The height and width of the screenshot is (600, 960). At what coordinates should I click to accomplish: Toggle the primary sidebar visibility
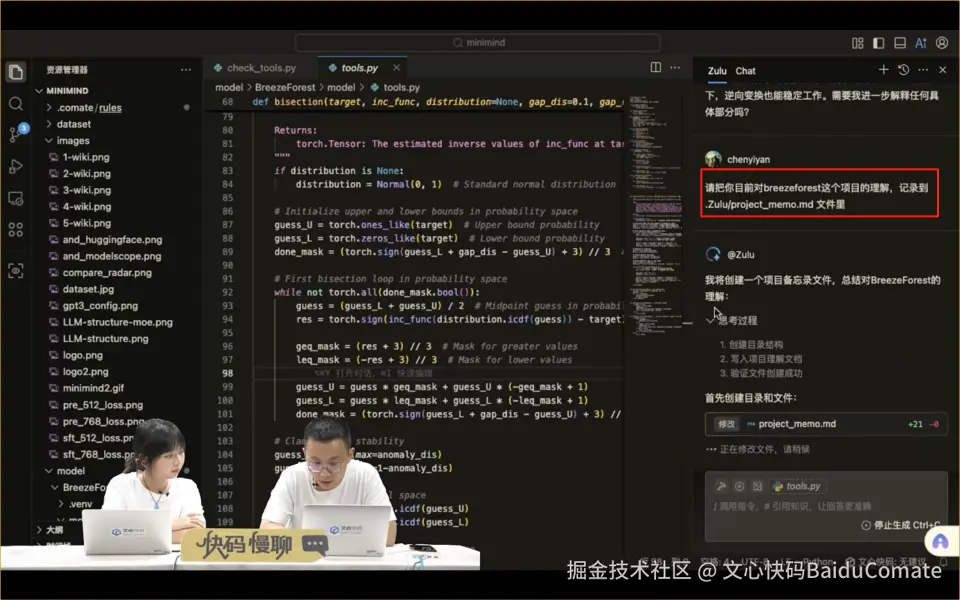pyautogui.click(x=879, y=43)
